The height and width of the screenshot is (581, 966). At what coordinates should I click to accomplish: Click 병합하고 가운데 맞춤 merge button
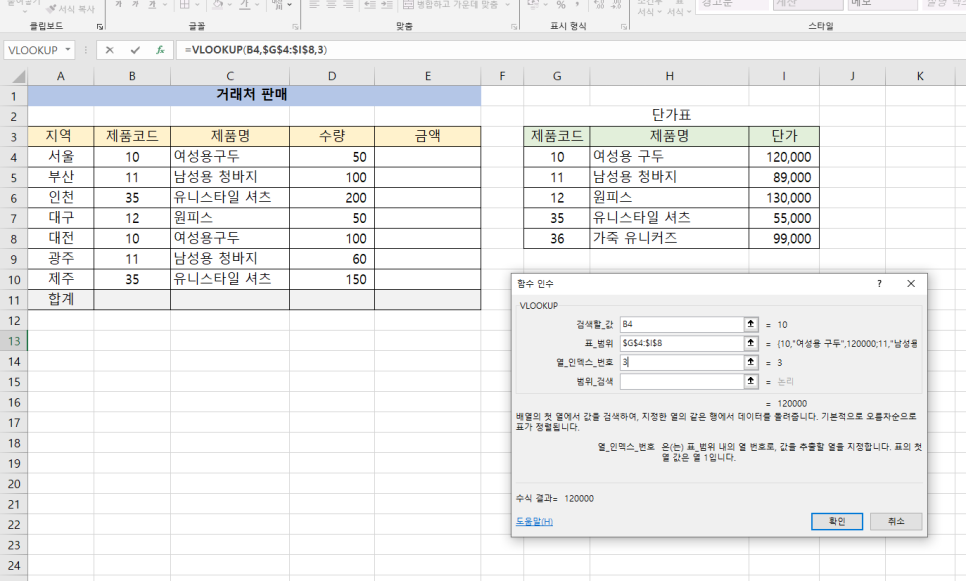tap(451, 5)
